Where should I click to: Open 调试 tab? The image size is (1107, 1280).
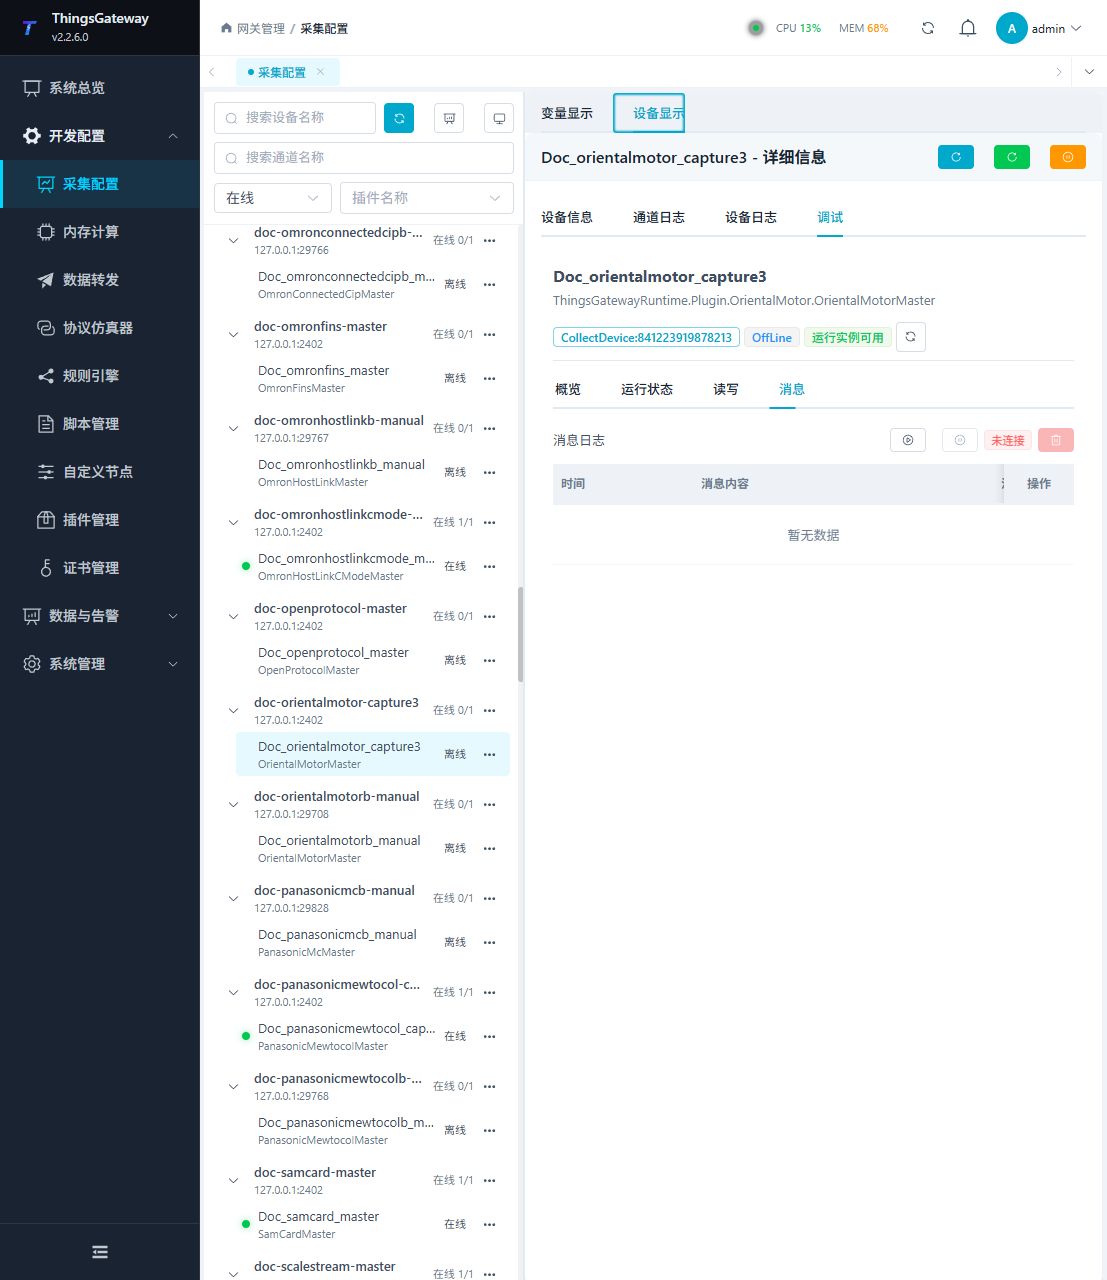click(830, 217)
